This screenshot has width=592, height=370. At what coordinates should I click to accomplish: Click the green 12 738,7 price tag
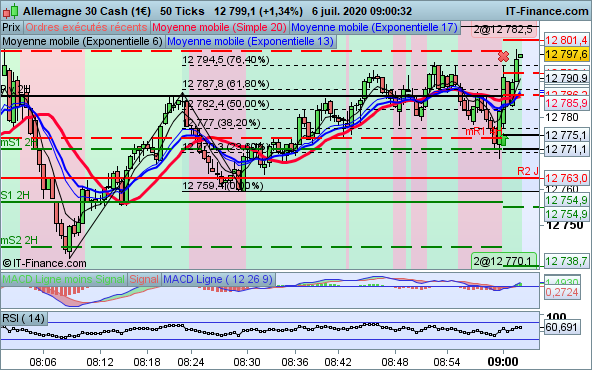click(567, 261)
